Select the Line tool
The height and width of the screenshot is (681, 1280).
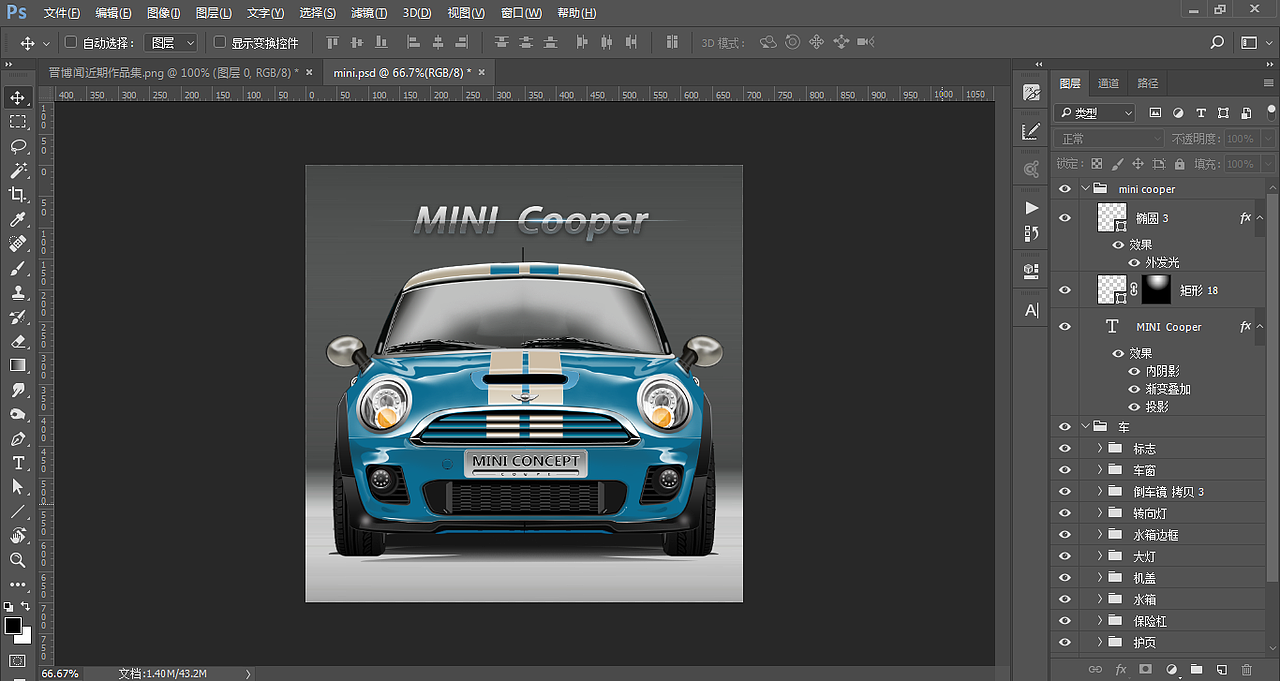pyautogui.click(x=18, y=512)
